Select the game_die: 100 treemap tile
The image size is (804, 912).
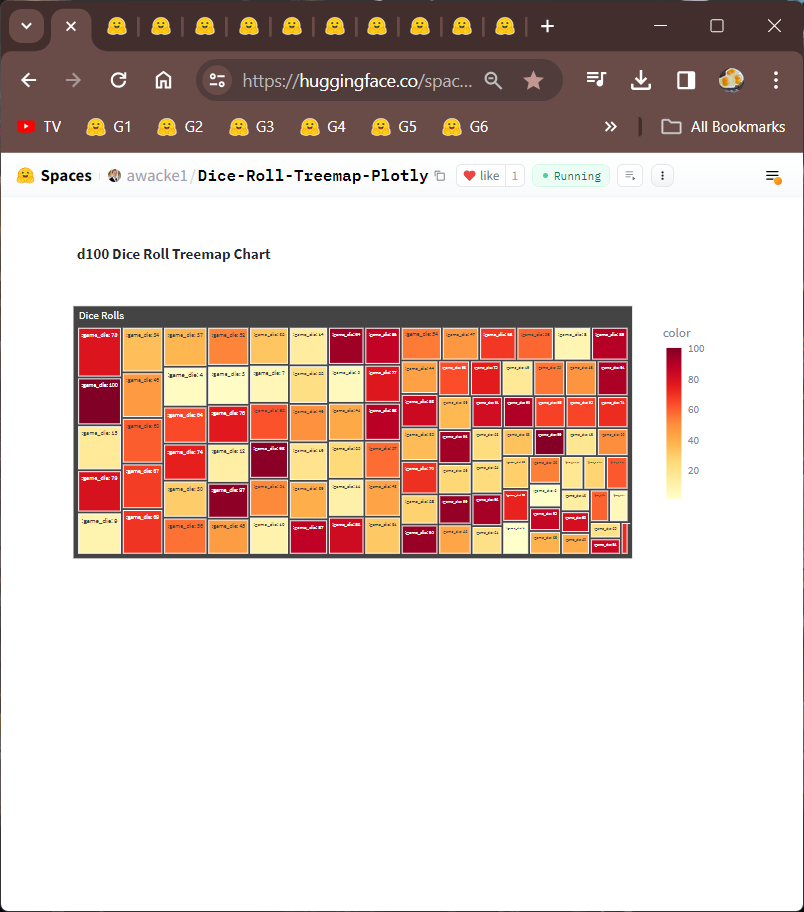pos(99,400)
